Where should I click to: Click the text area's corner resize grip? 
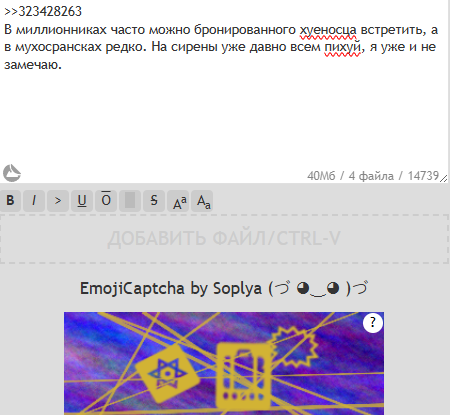(444, 178)
